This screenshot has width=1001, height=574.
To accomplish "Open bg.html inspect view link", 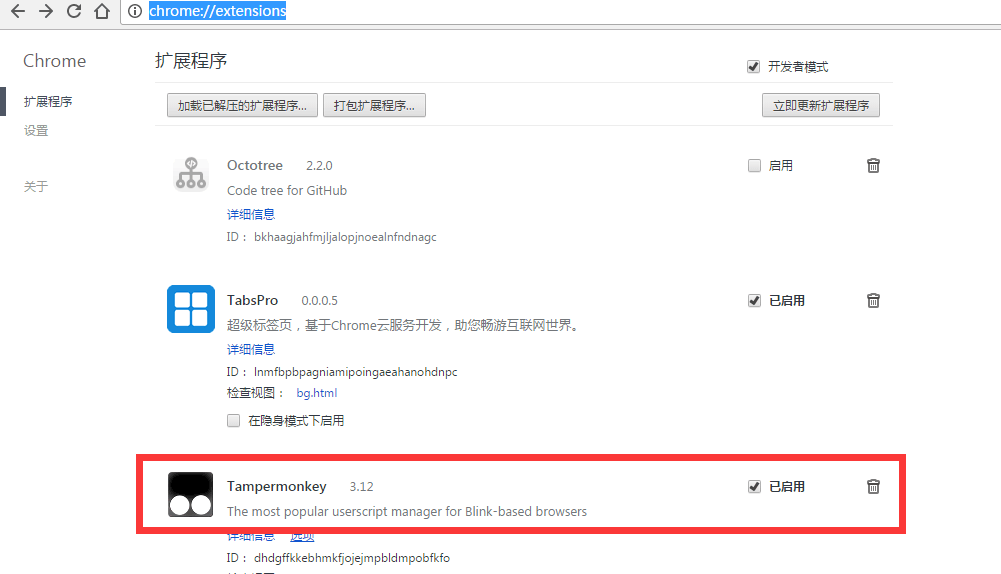I will [x=317, y=393].
